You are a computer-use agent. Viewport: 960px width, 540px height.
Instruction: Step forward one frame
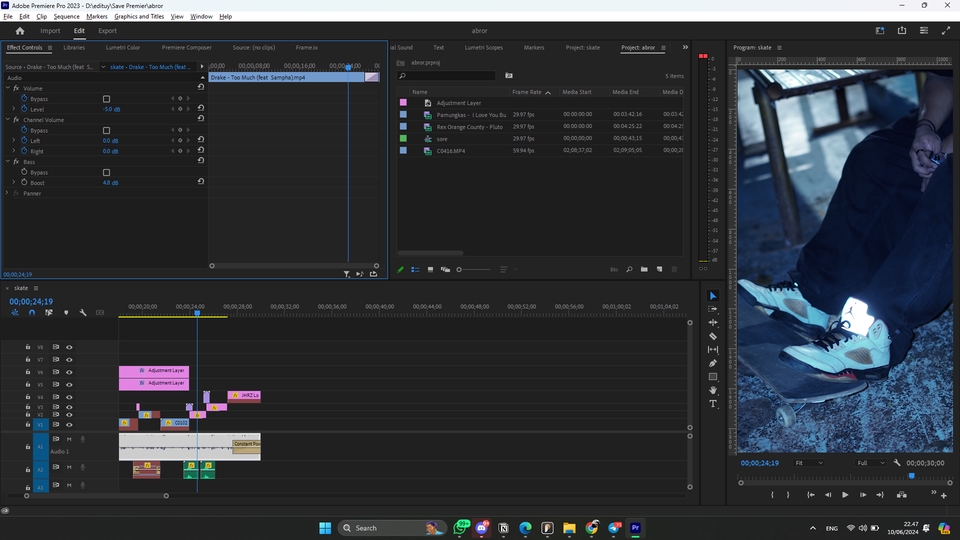coord(863,495)
